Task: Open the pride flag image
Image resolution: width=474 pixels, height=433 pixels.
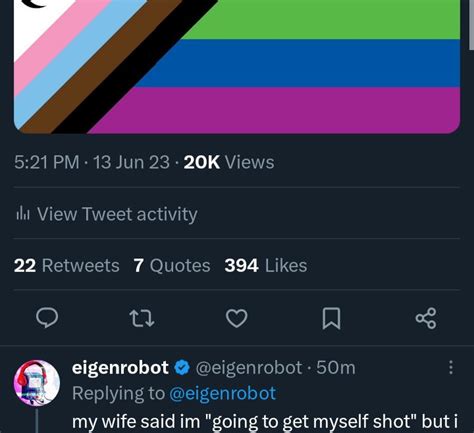Action: (237, 67)
